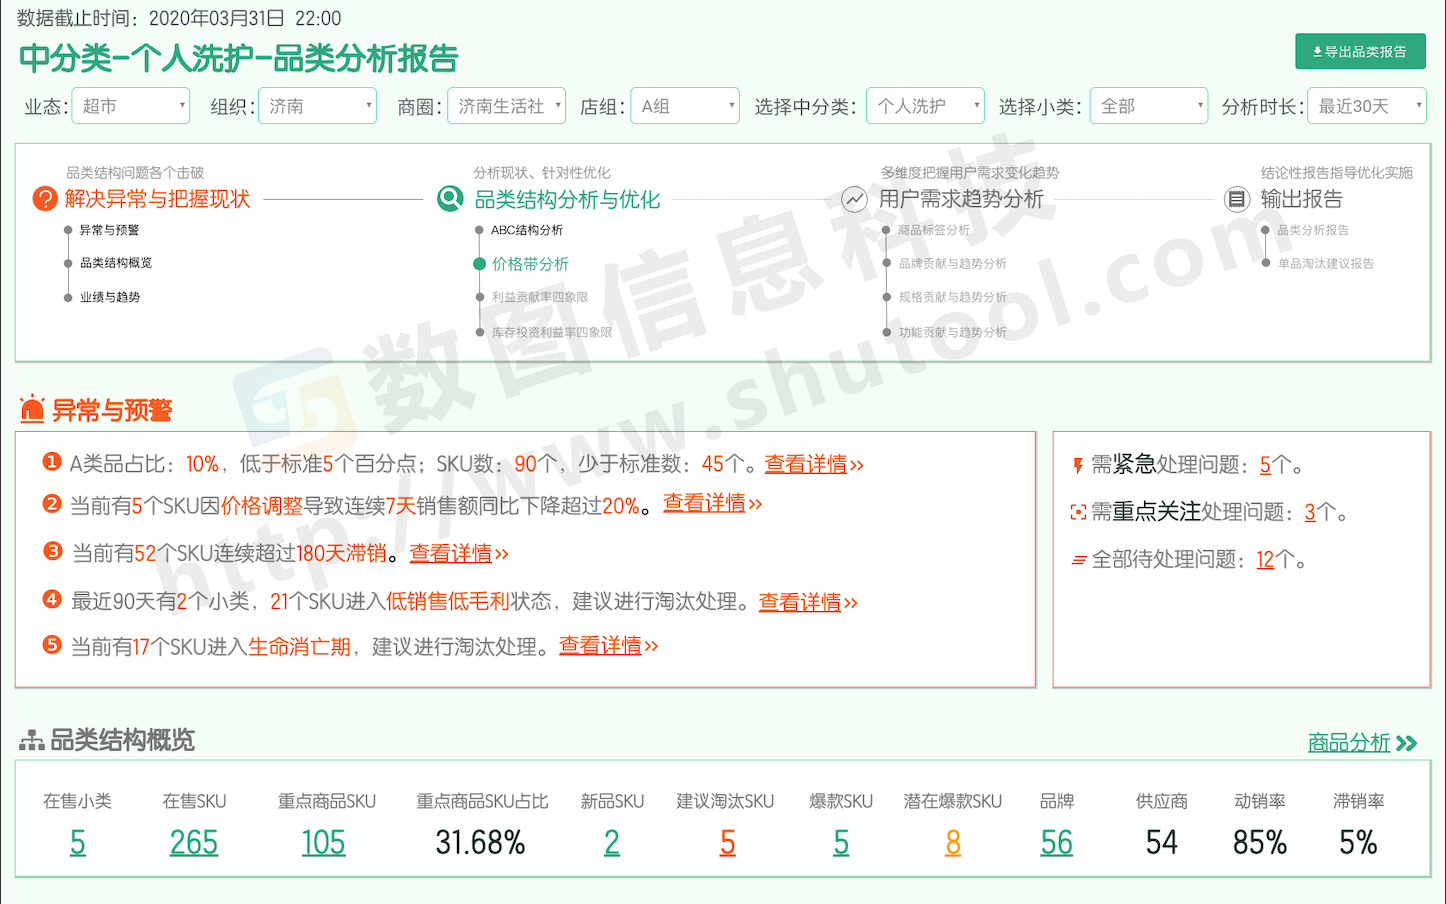The image size is (1446, 904).
Task: Click the double arrow beside 商品分析
Action: tap(1407, 743)
